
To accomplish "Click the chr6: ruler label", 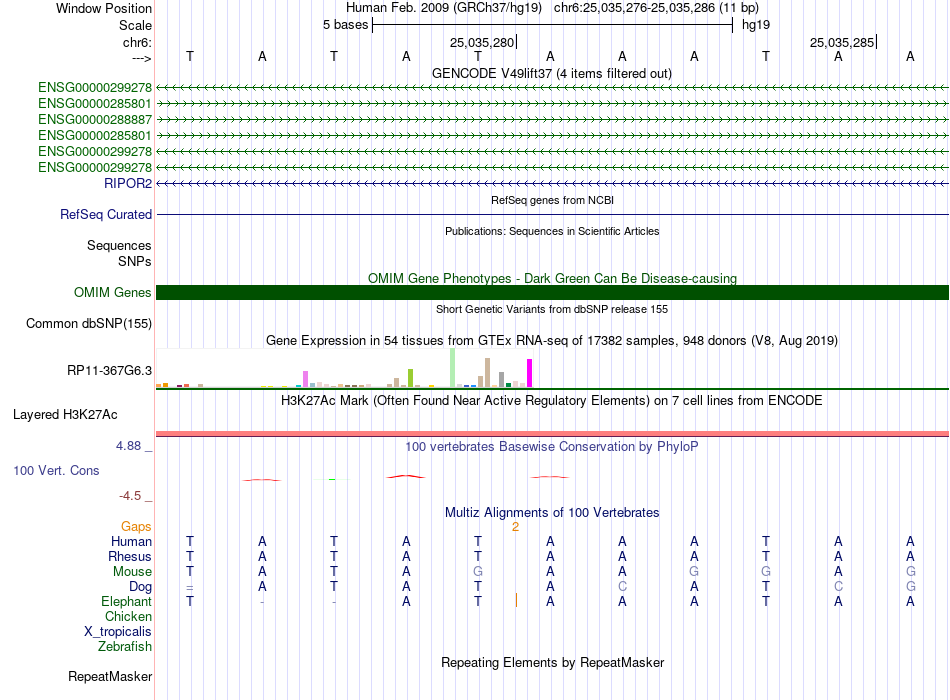I will (x=138, y=42).
